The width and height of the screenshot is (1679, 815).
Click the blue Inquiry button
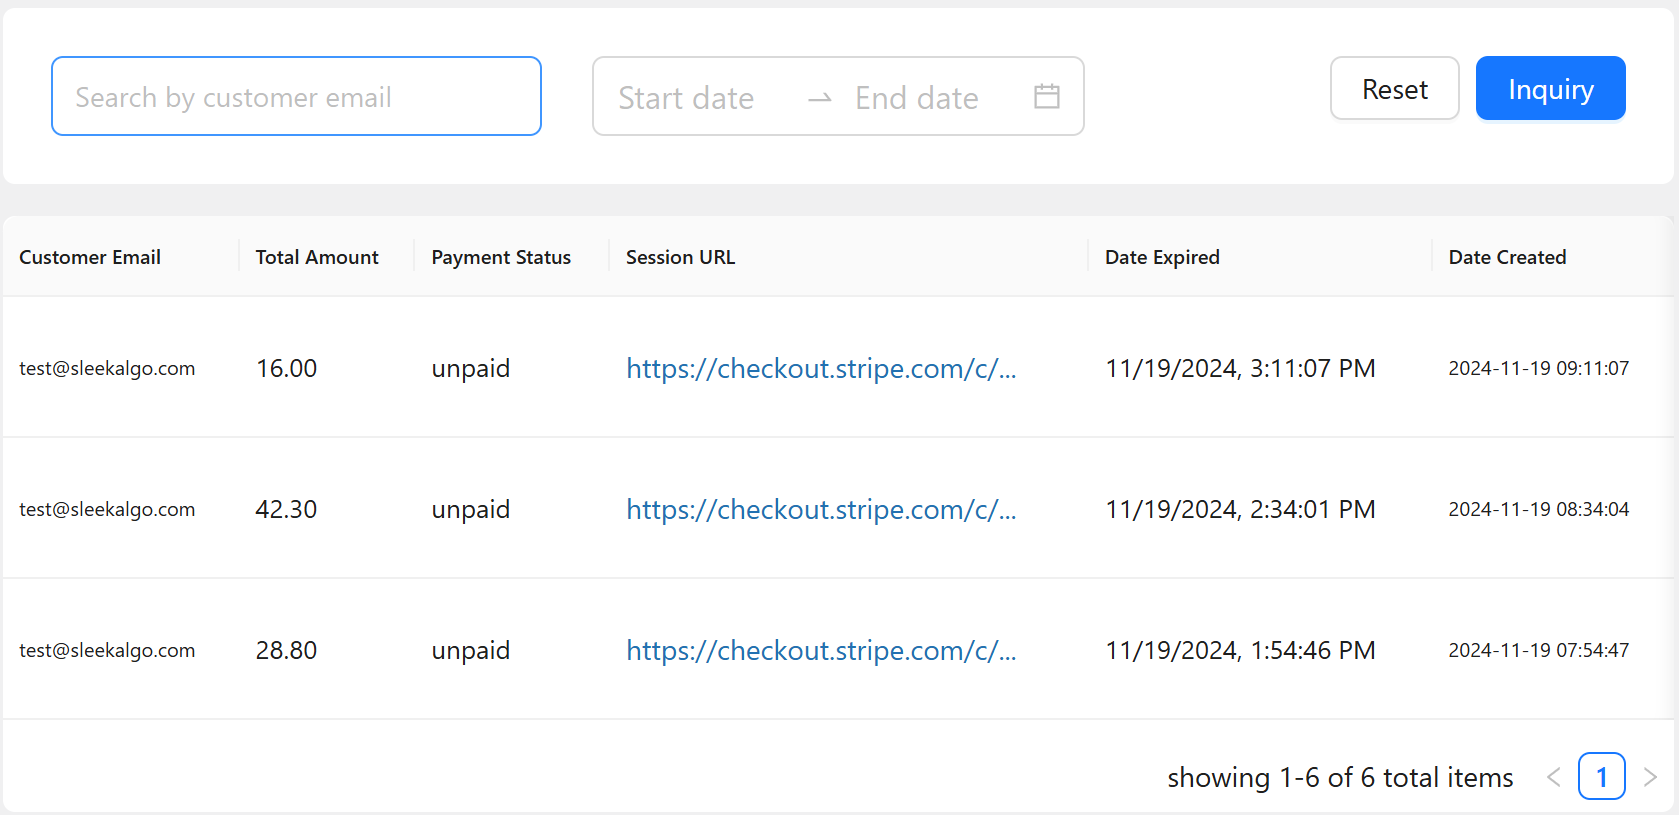point(1550,89)
